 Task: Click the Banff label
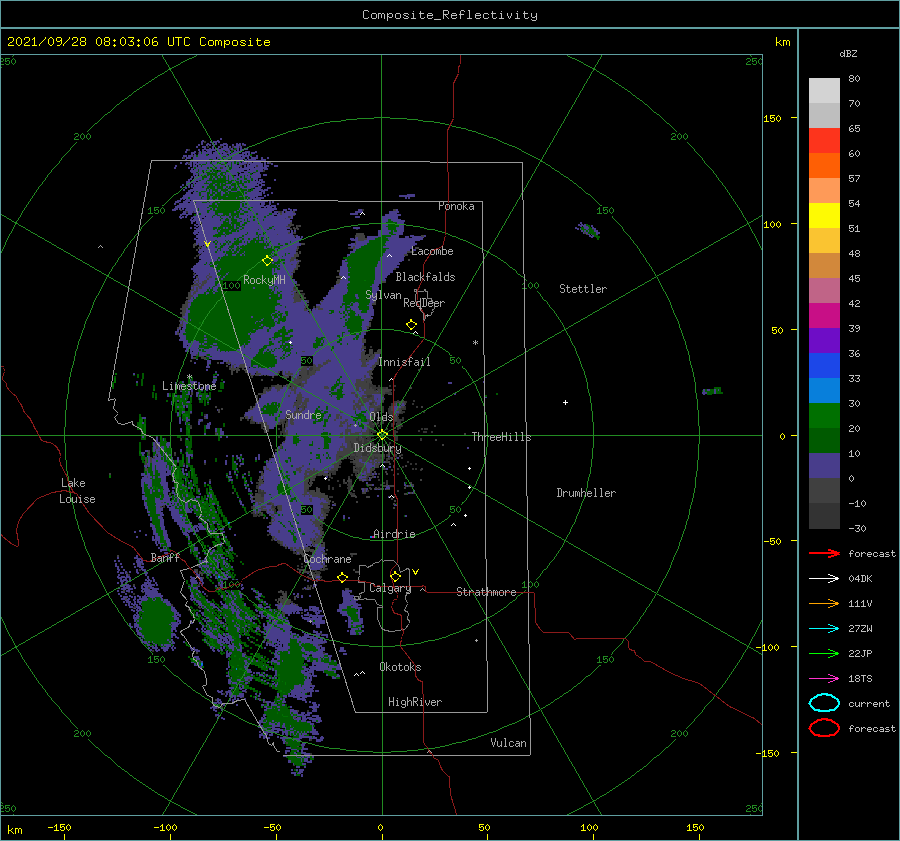coord(165,557)
